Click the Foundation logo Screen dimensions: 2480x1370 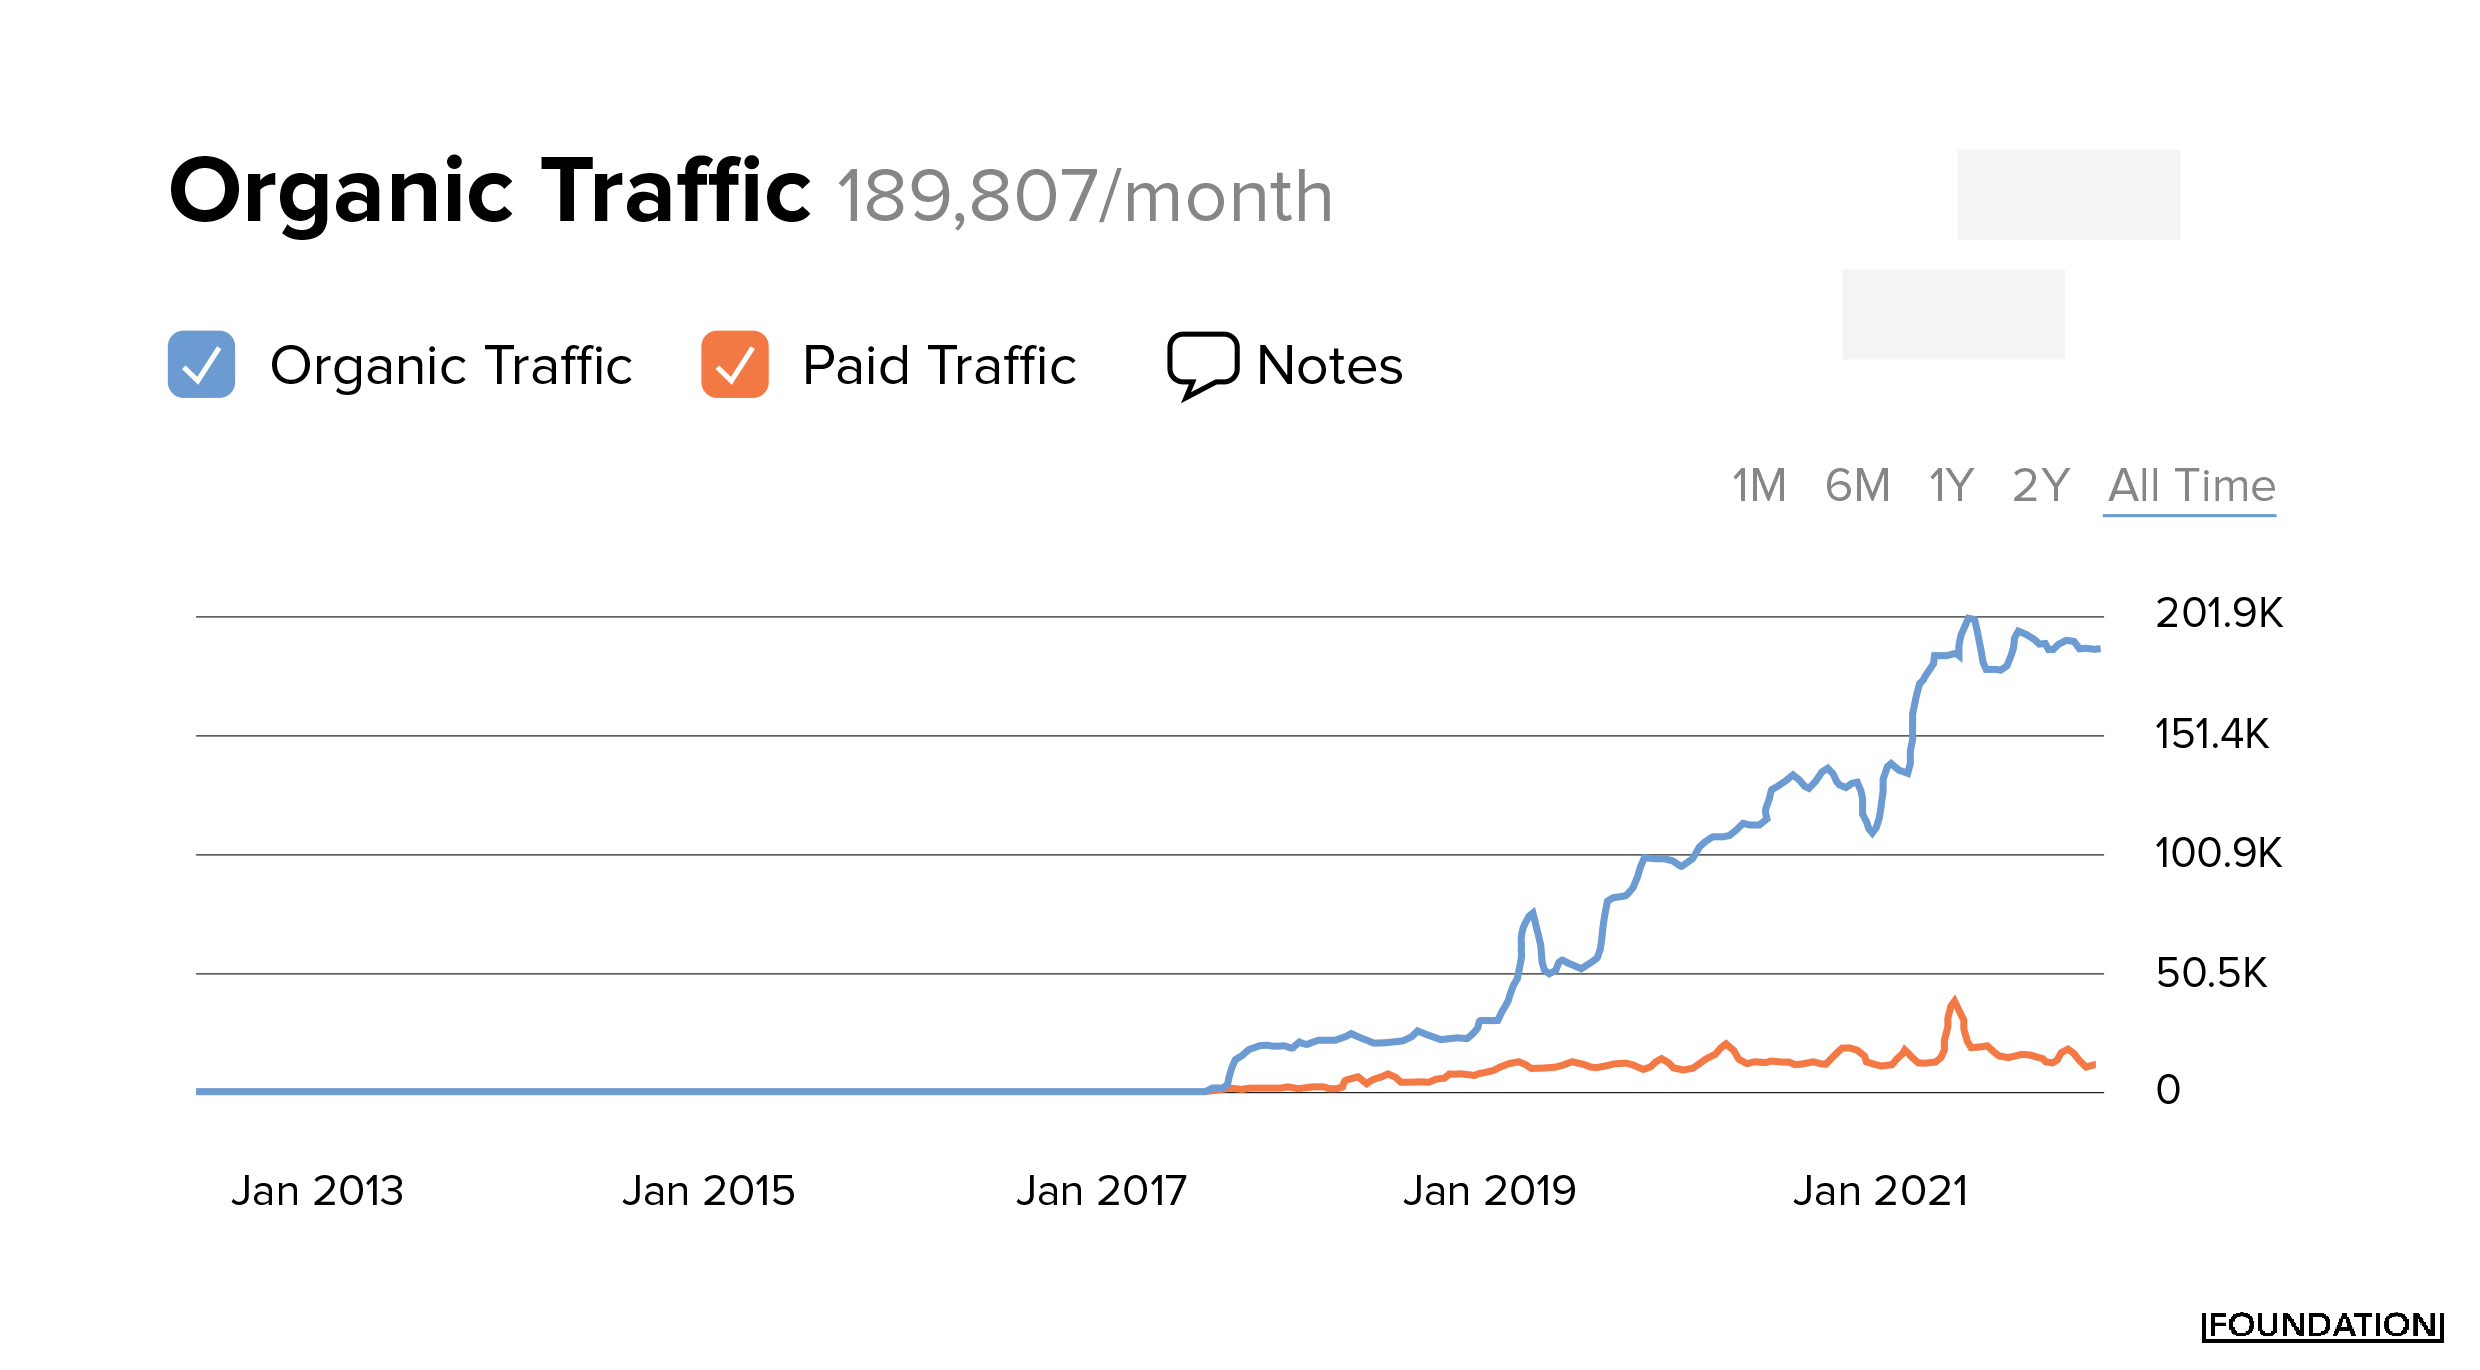(2322, 1326)
